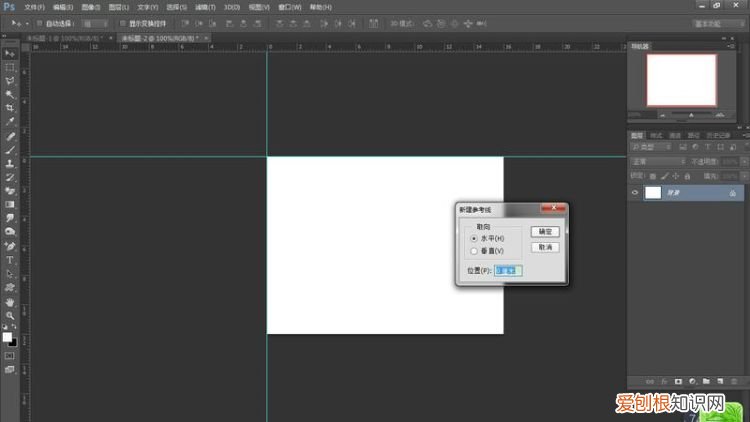Enable the 自动选择 auto-select checkbox
750x422 pixels.
(x=38, y=22)
